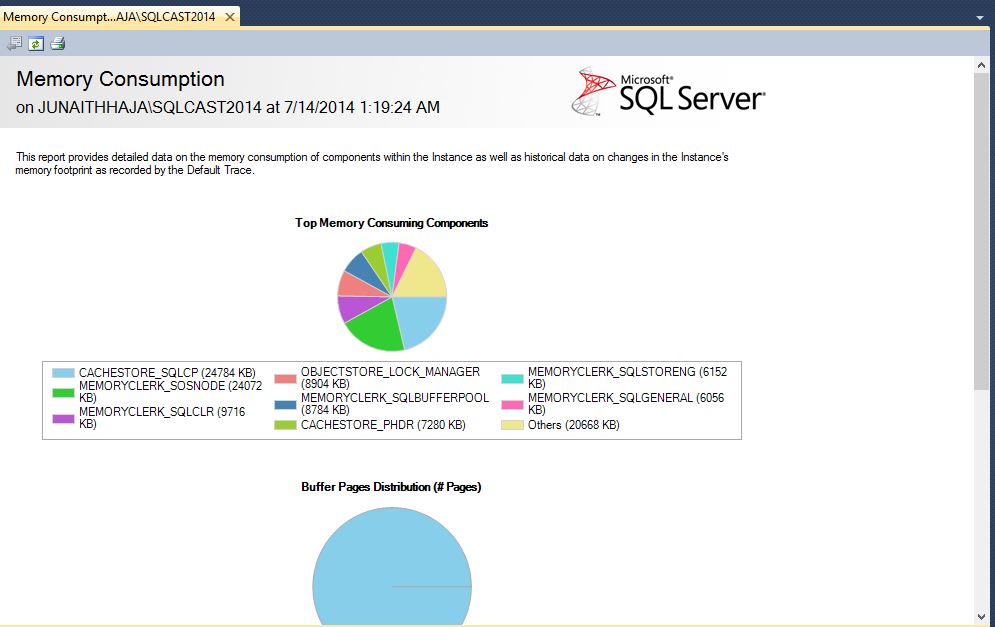Click the Top Memory Consuming Components heading
This screenshot has height=627, width=995.
392,223
